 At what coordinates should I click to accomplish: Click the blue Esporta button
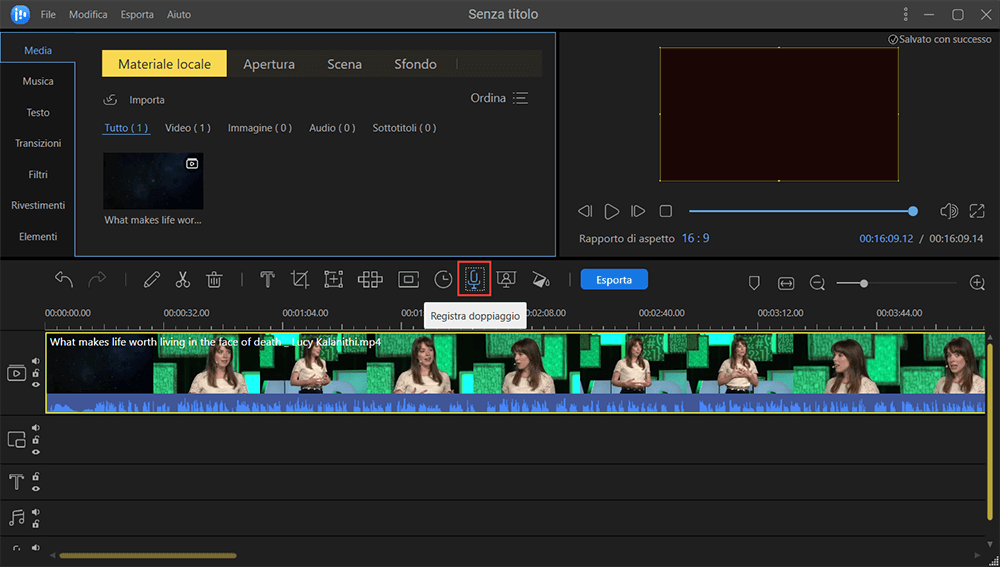(x=614, y=280)
